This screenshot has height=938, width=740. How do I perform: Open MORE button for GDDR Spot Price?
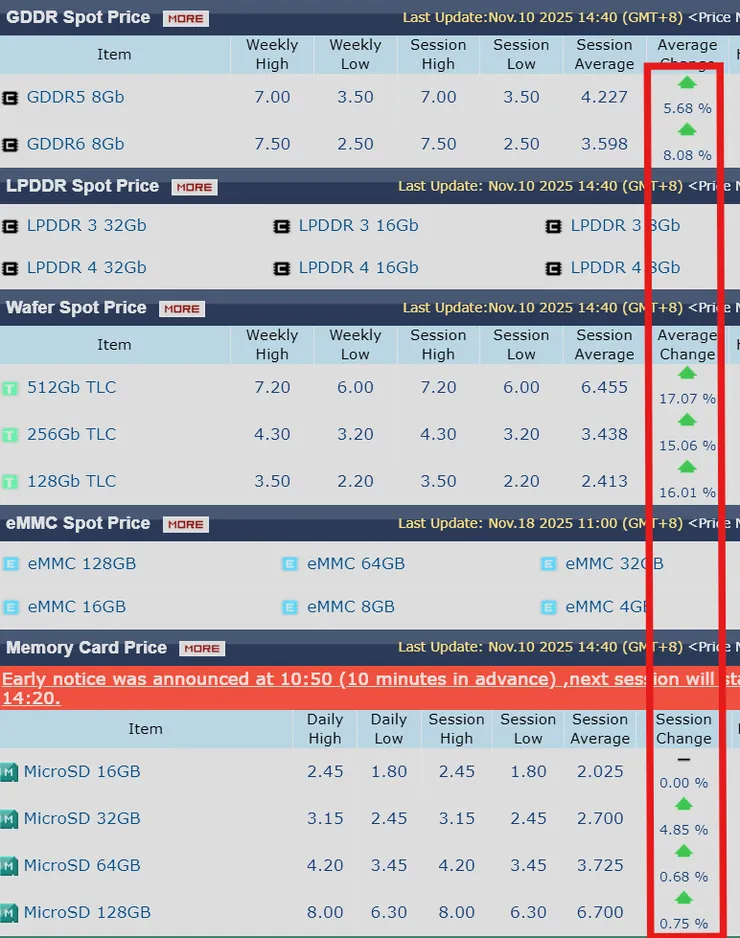coord(185,19)
